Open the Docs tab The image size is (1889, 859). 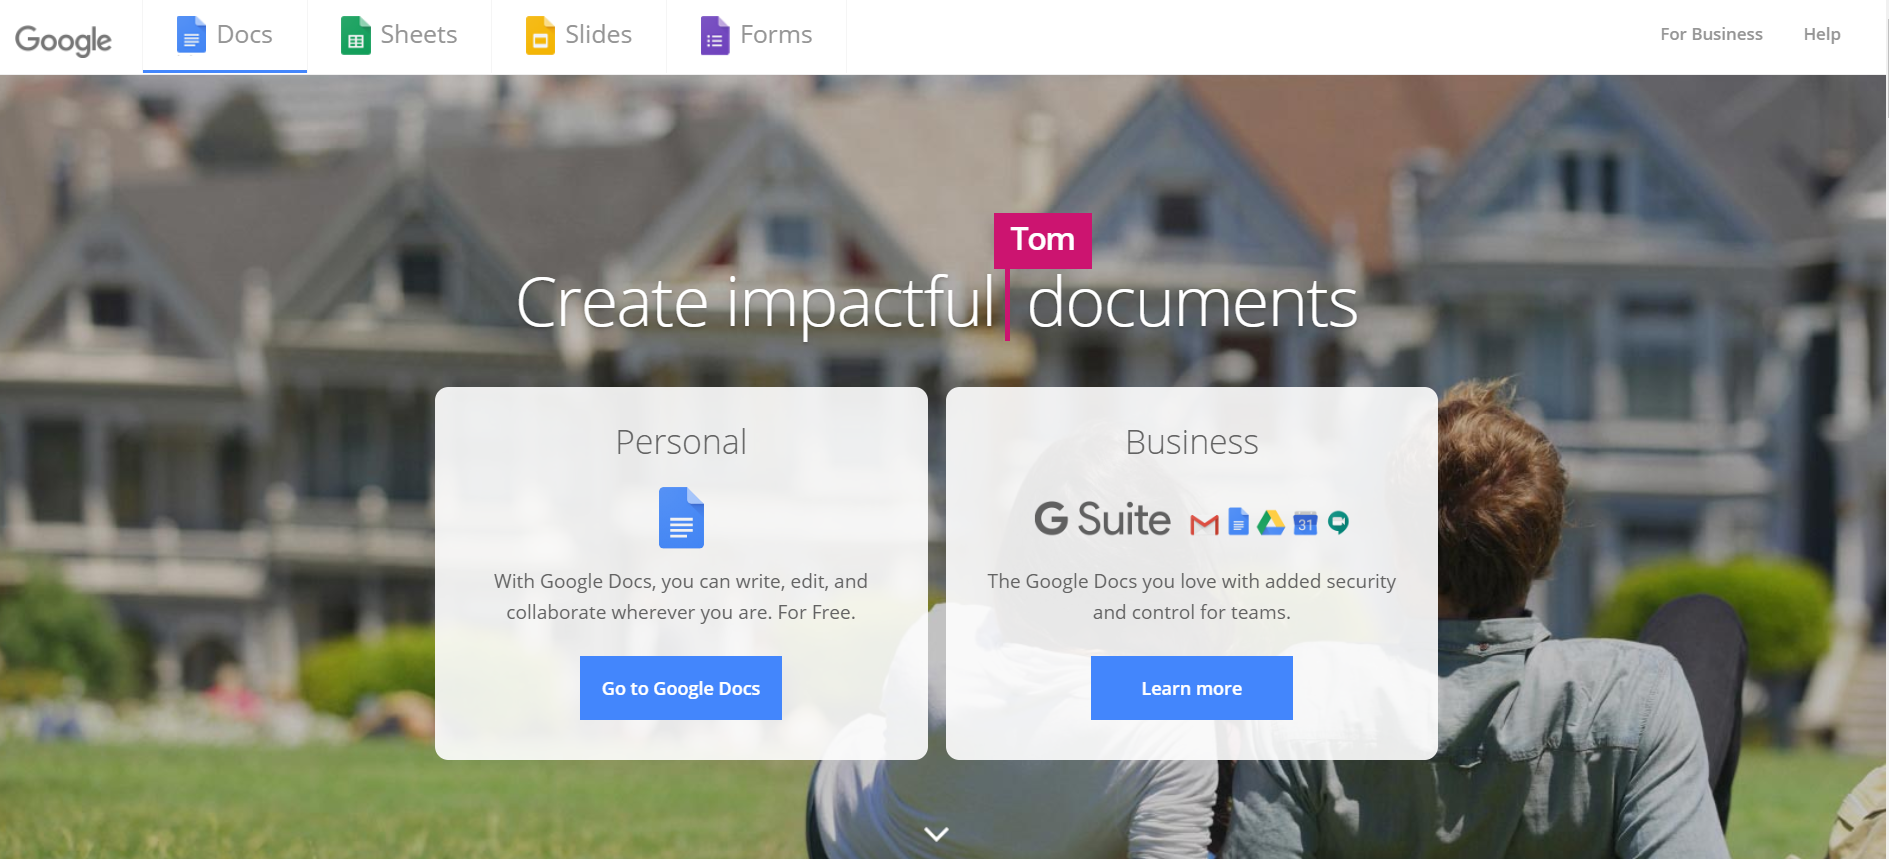[225, 36]
